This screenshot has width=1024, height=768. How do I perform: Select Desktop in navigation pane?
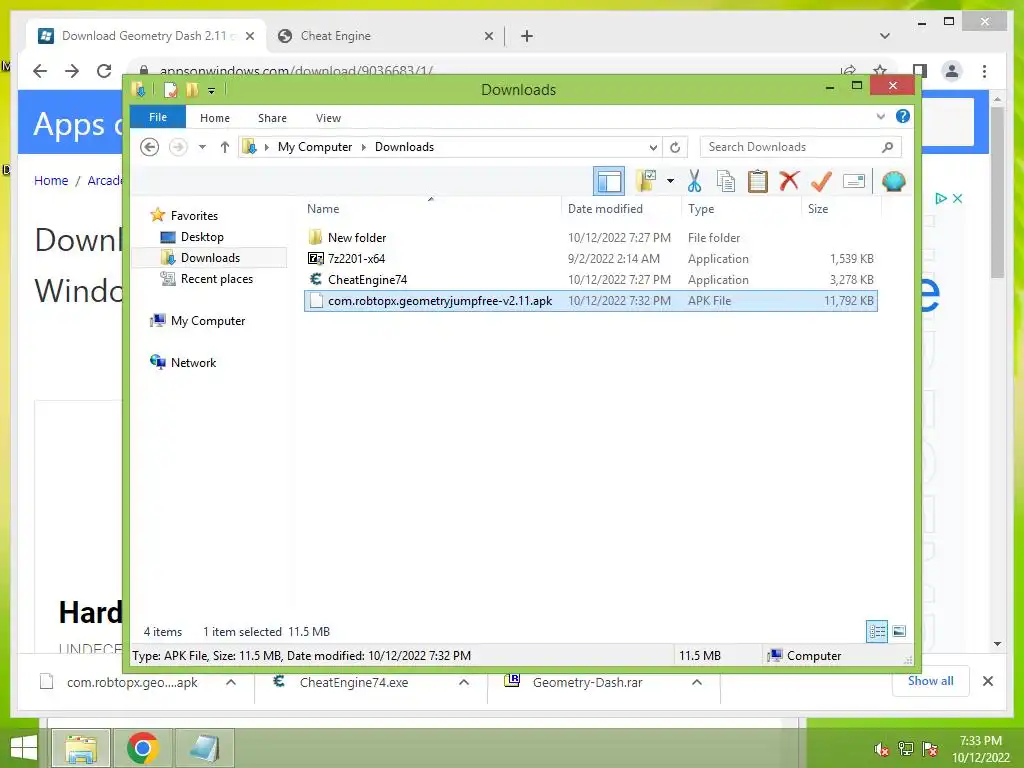point(202,236)
